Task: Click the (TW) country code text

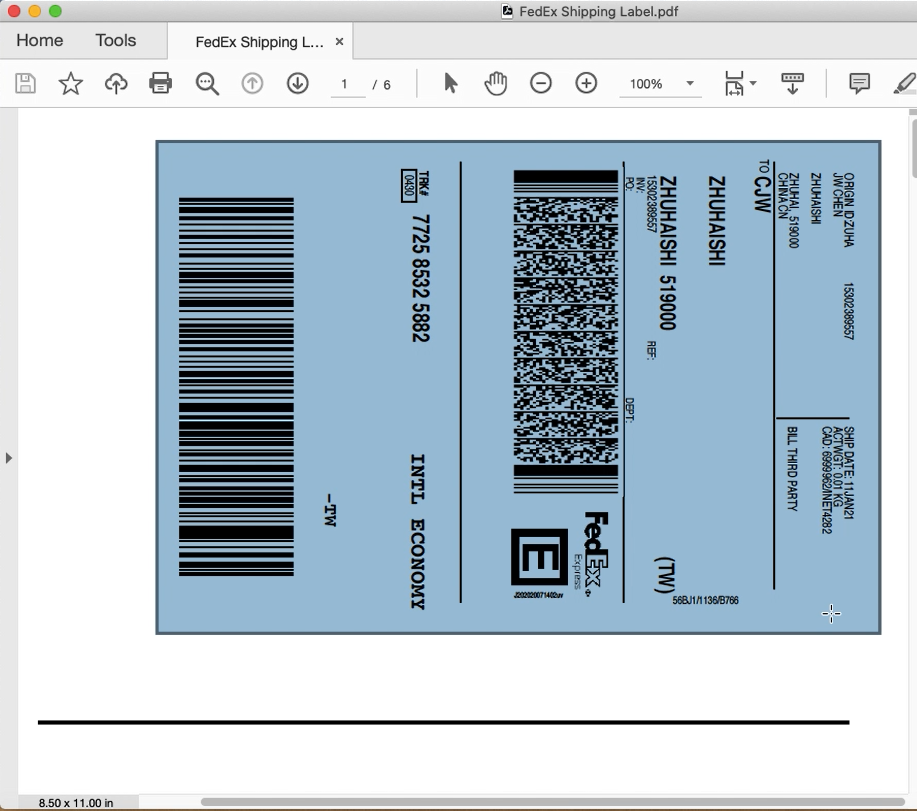Action: tap(665, 575)
